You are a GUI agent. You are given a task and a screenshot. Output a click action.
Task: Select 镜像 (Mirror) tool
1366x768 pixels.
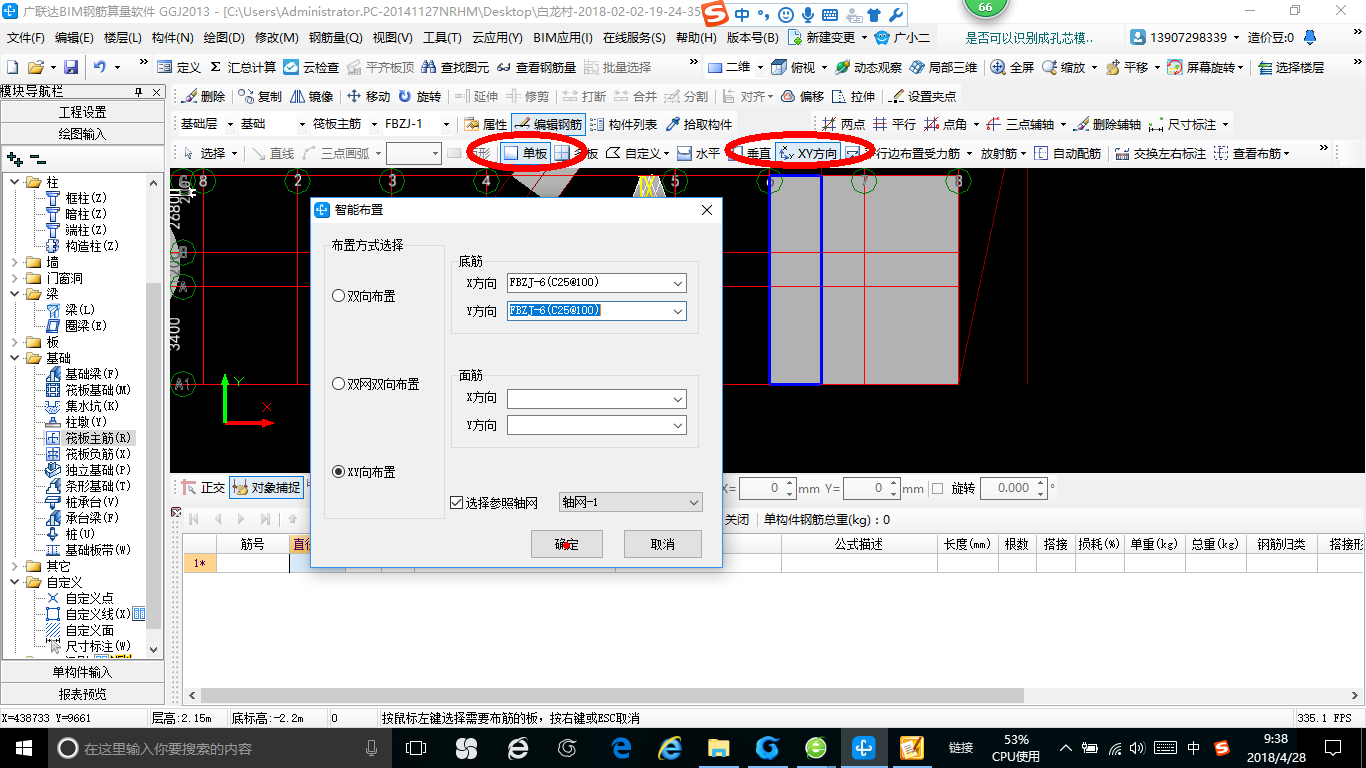click(311, 96)
